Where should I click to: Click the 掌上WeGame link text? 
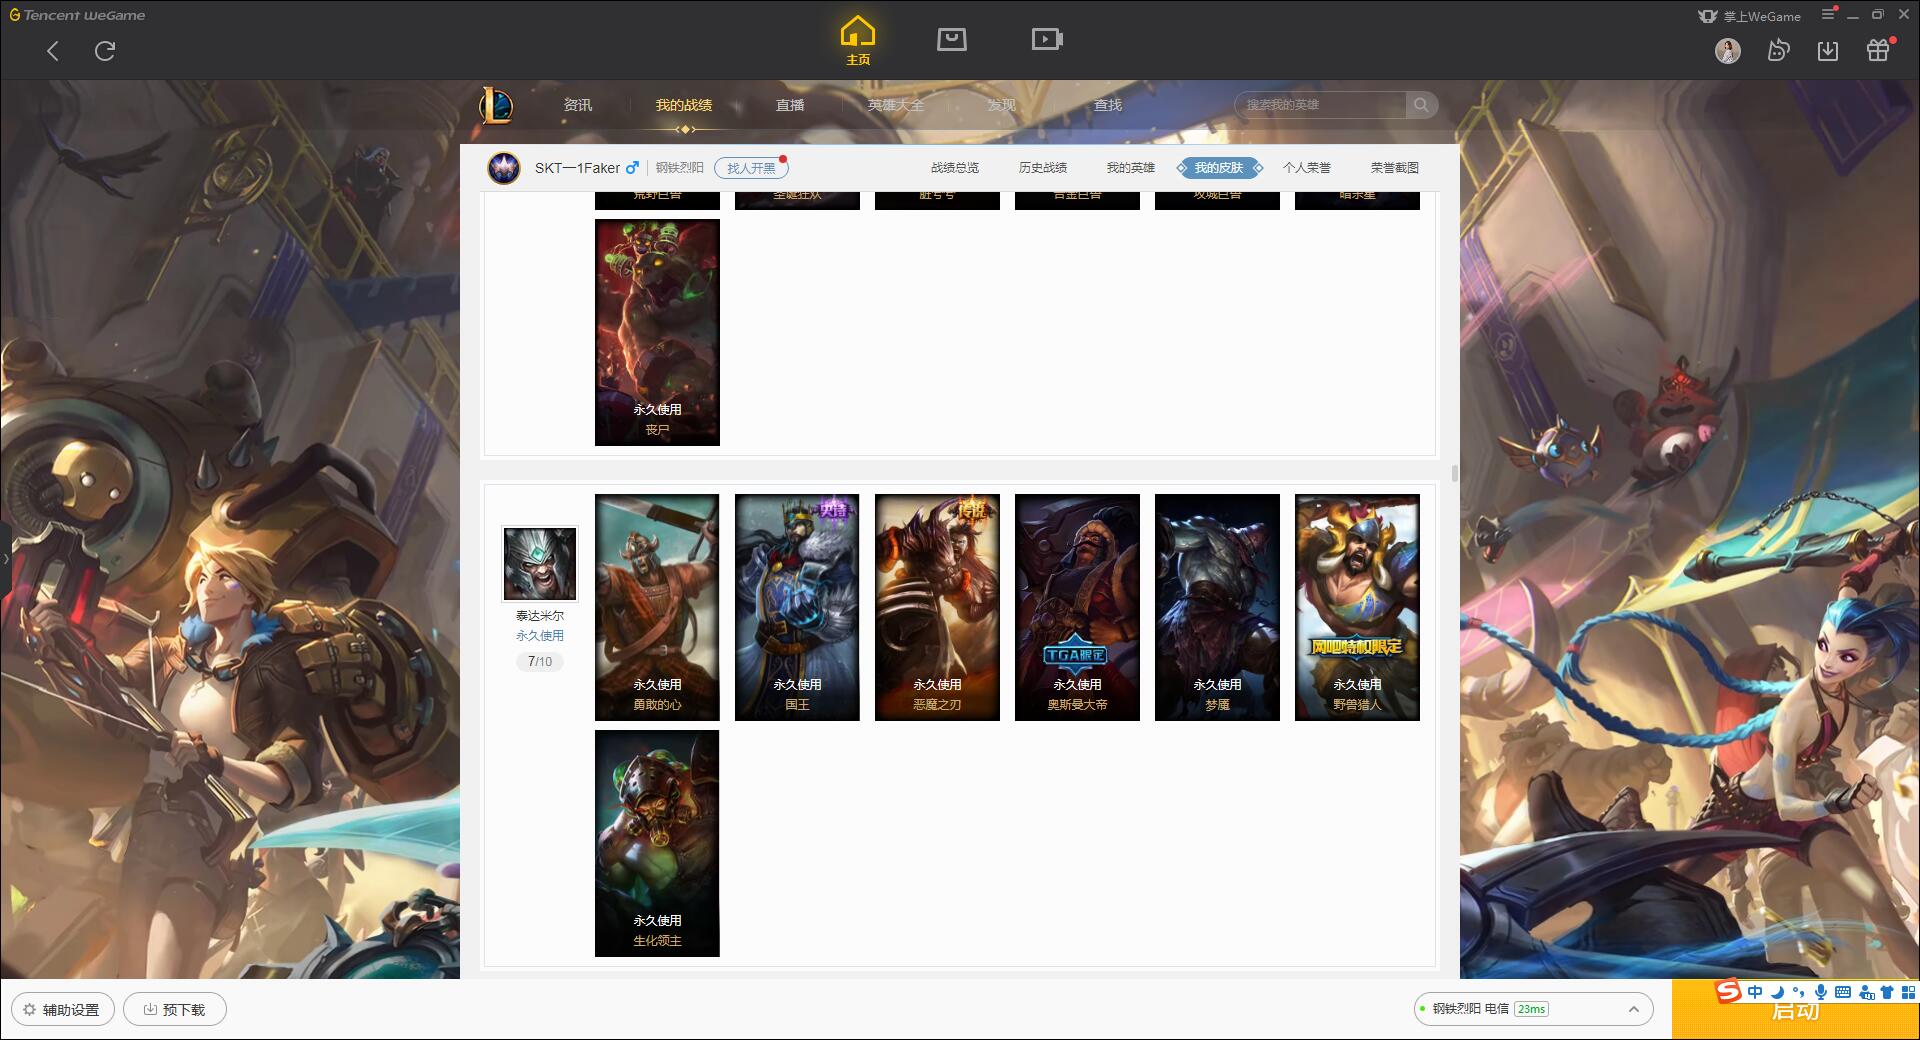point(1762,16)
